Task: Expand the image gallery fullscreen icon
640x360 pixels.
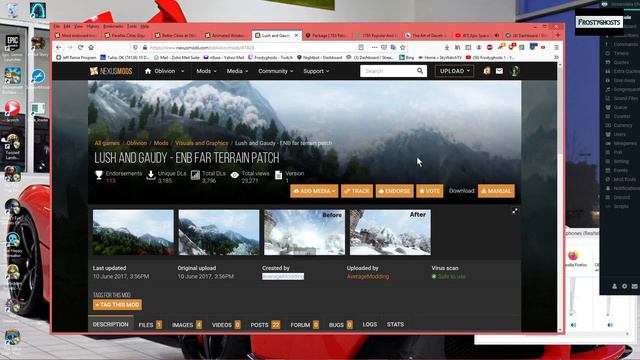Action: (x=515, y=211)
